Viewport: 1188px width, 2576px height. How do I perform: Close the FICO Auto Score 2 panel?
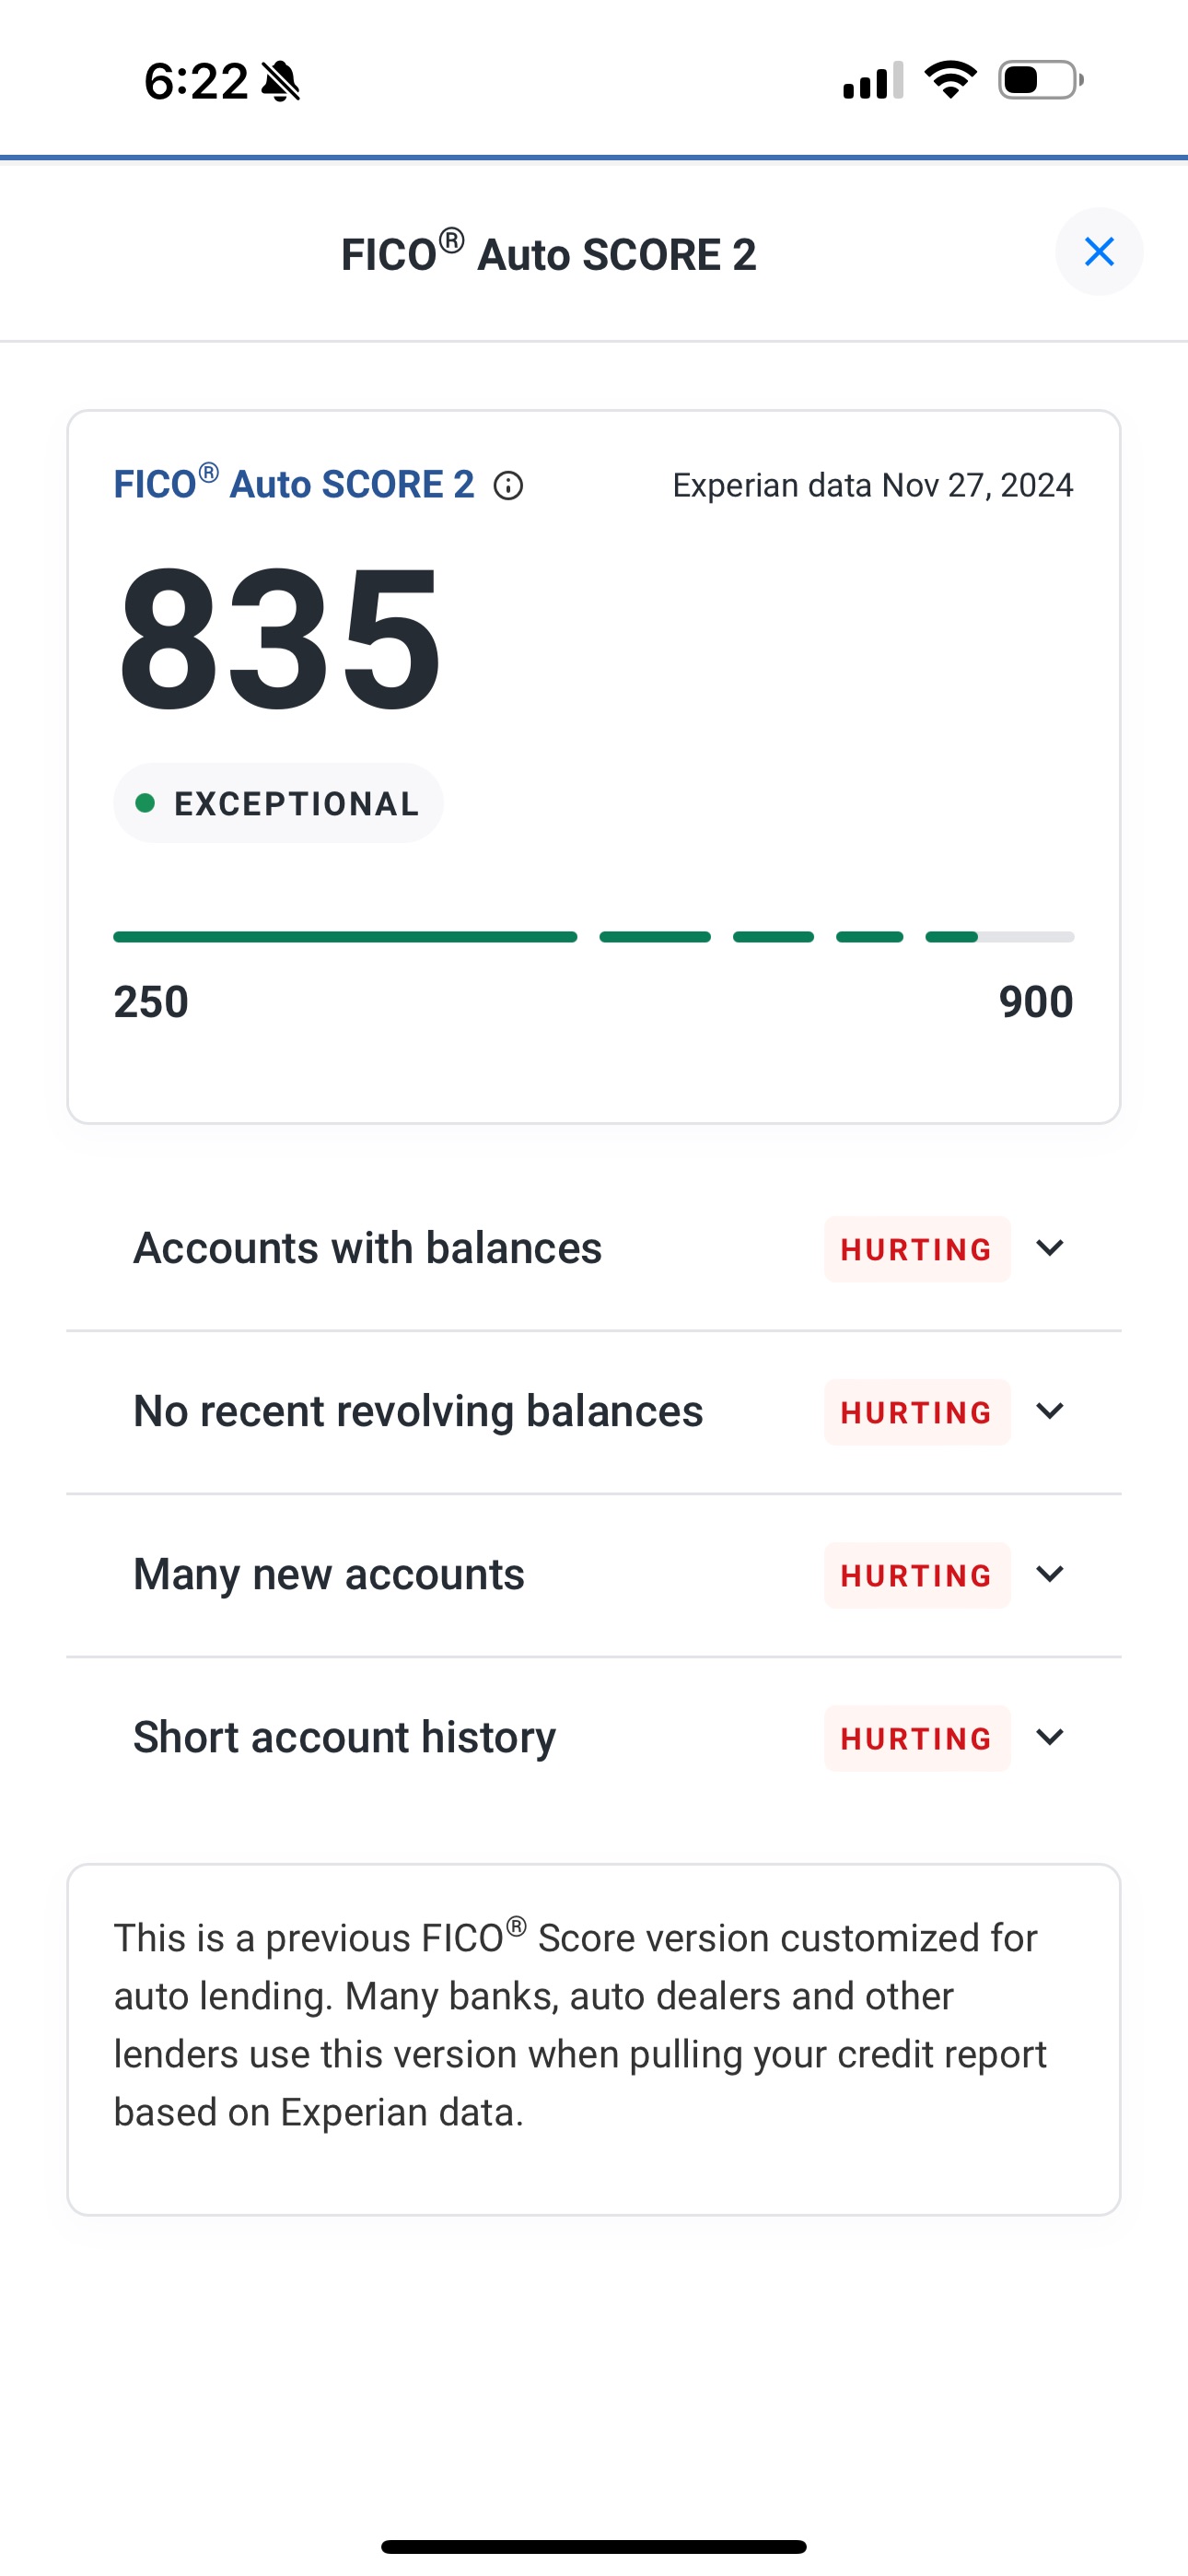[x=1099, y=252]
